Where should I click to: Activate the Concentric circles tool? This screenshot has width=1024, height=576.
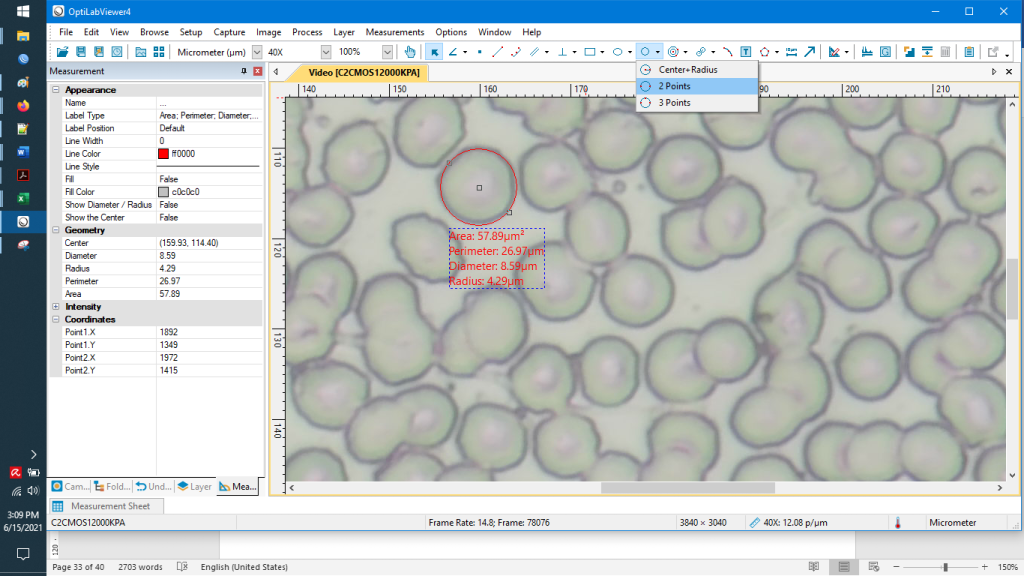click(673, 52)
